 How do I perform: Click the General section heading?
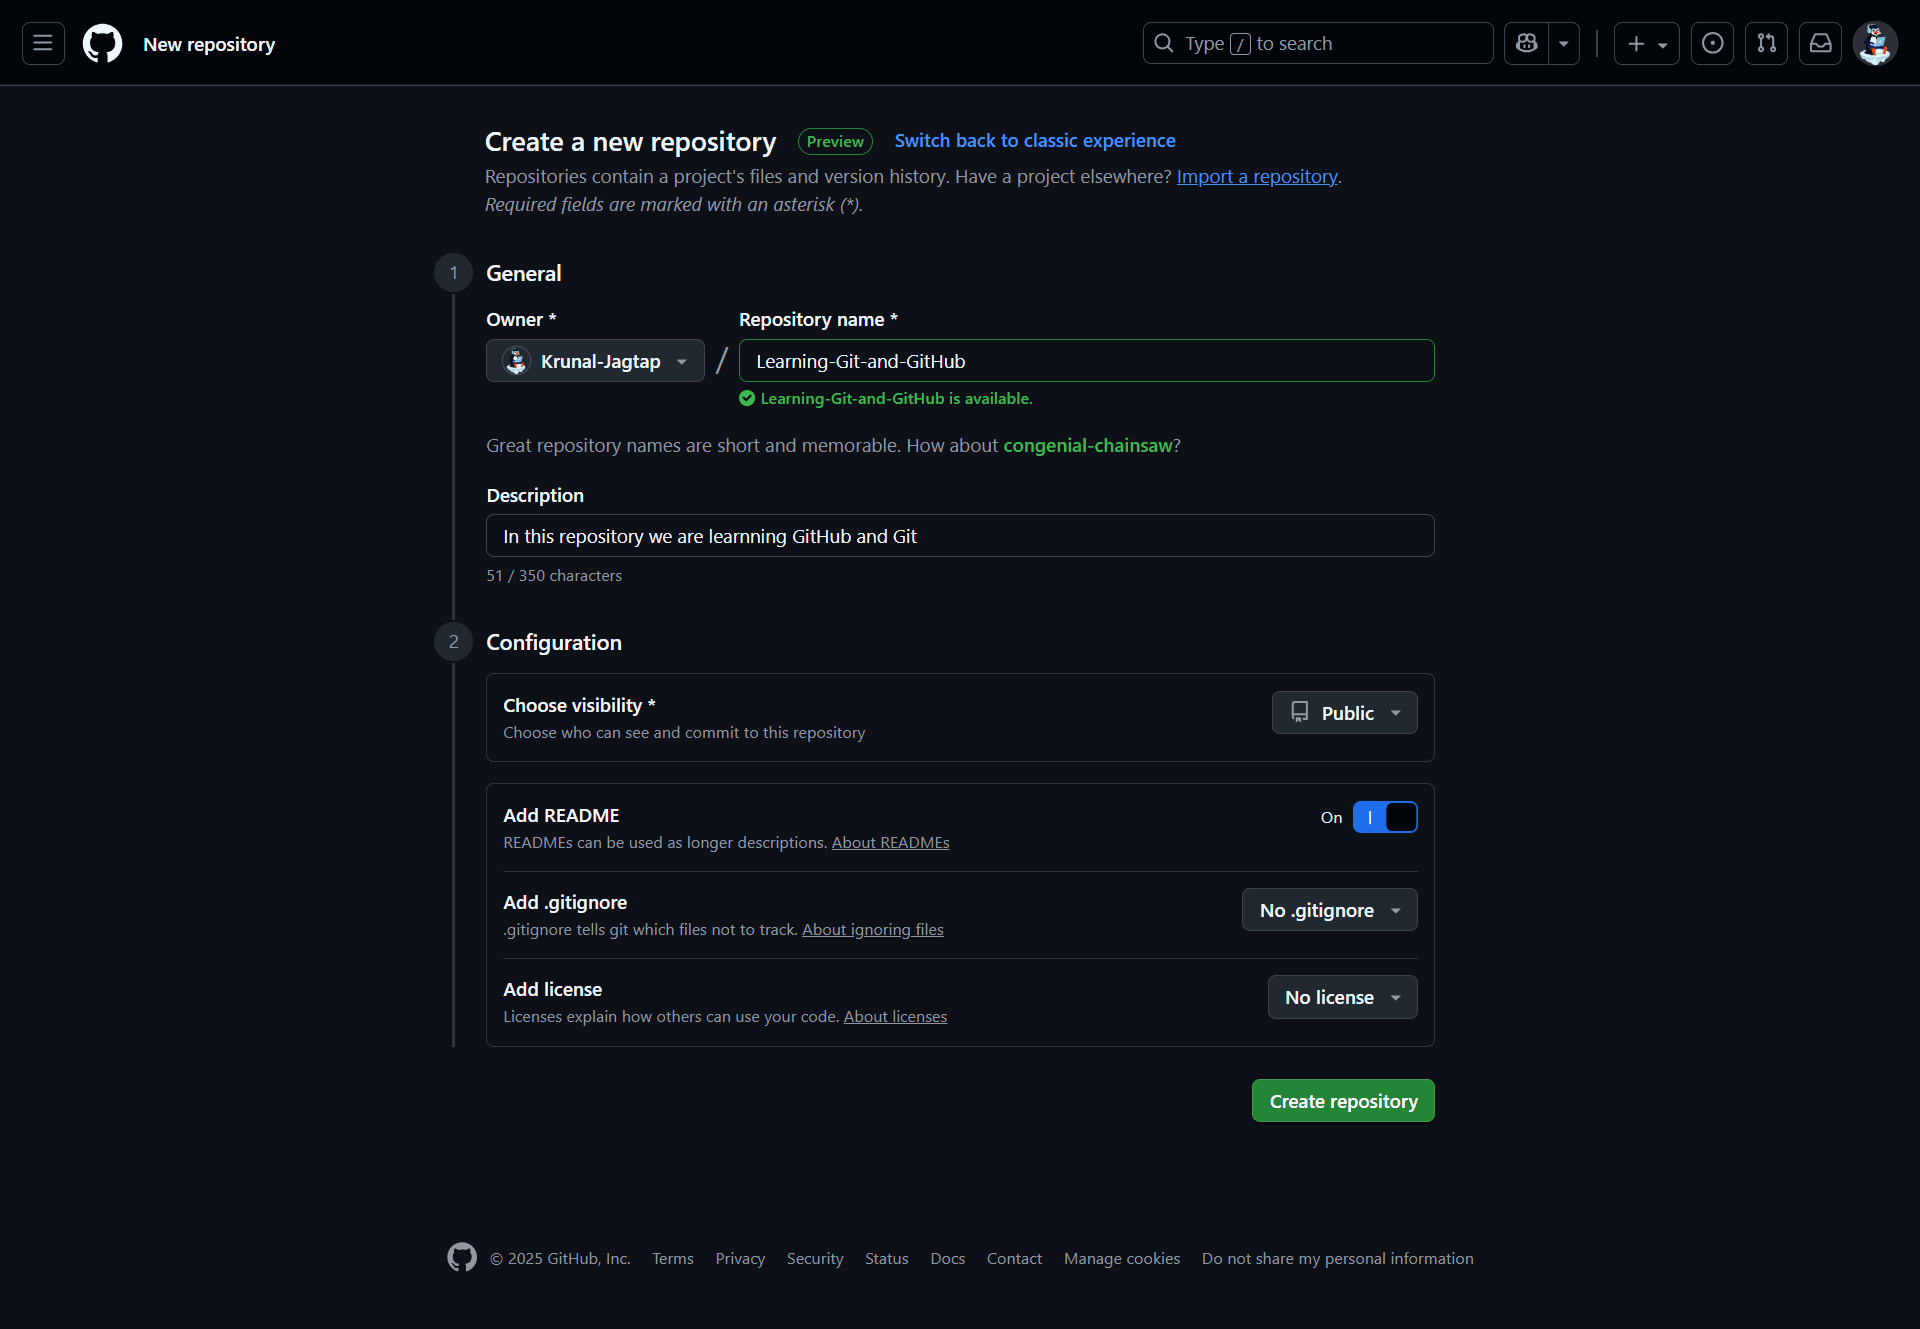click(523, 273)
